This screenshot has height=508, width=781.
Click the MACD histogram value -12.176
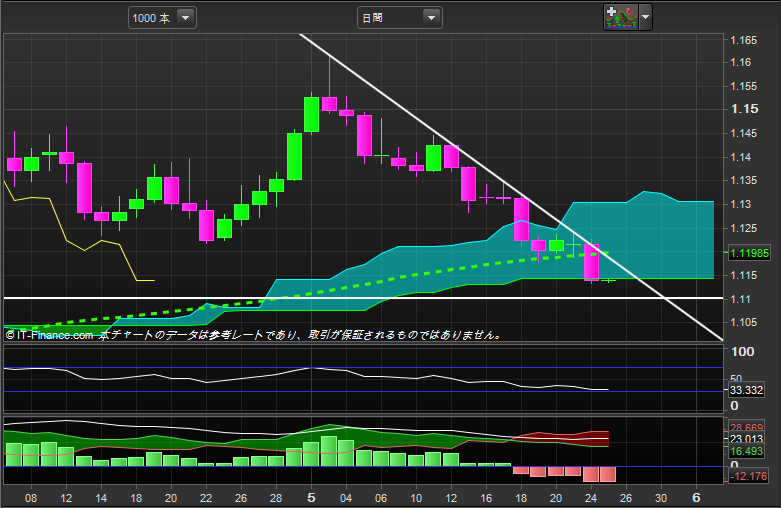(x=748, y=476)
